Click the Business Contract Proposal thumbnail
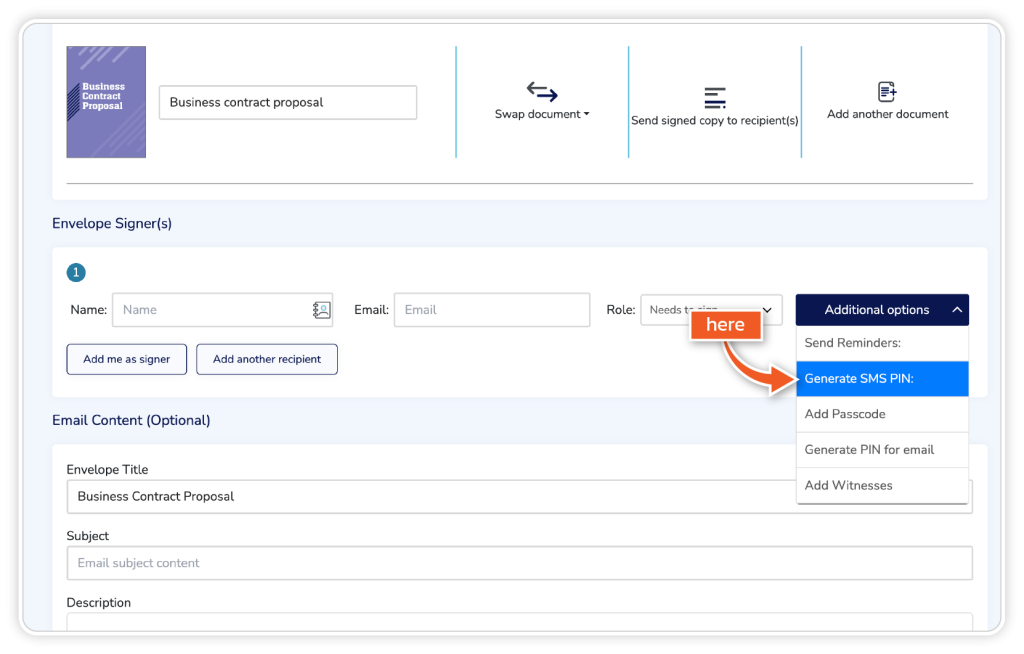 pos(106,102)
